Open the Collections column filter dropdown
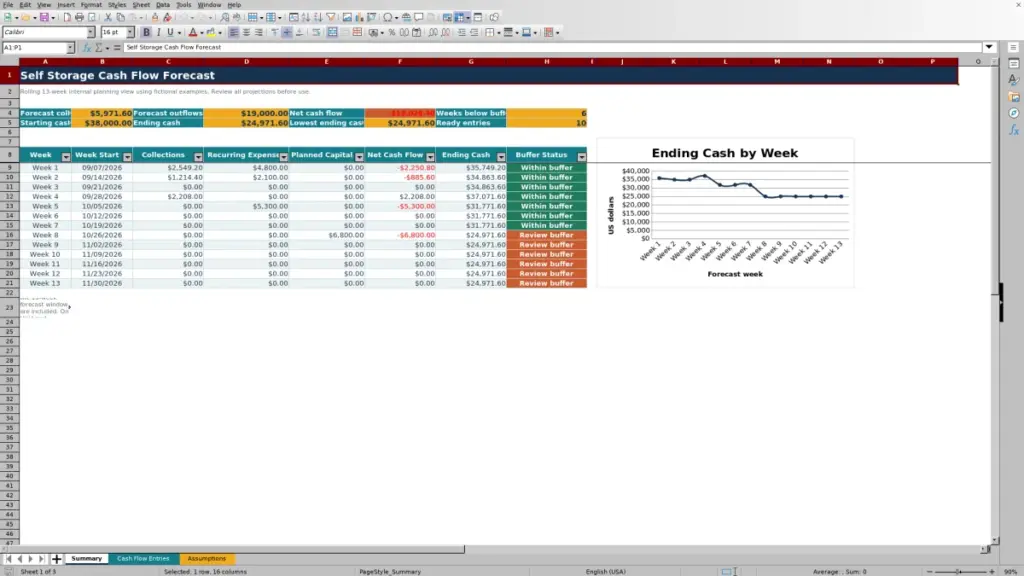This screenshot has height=576, width=1024. pos(198,157)
